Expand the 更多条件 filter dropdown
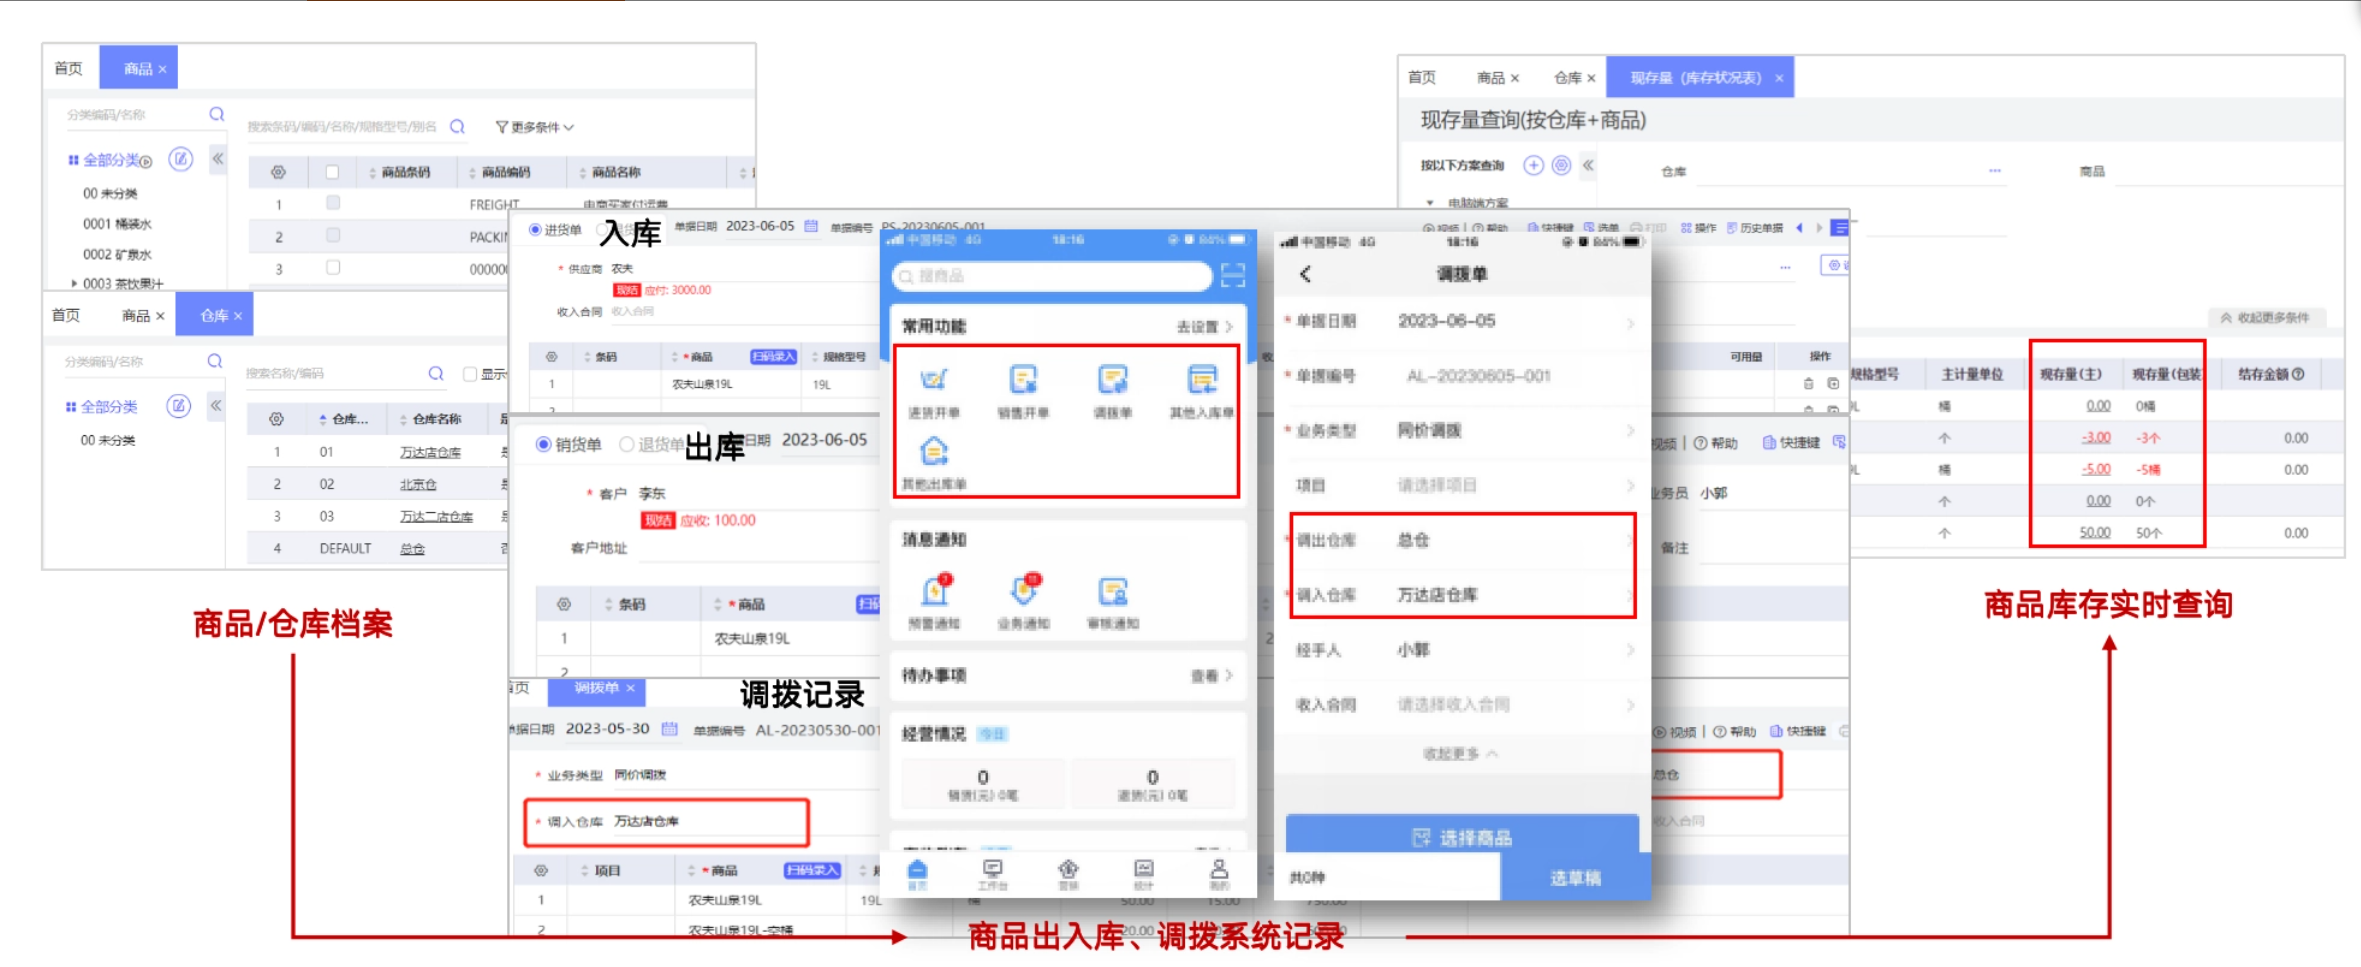Screen dimensions: 2361x967 (x=535, y=127)
